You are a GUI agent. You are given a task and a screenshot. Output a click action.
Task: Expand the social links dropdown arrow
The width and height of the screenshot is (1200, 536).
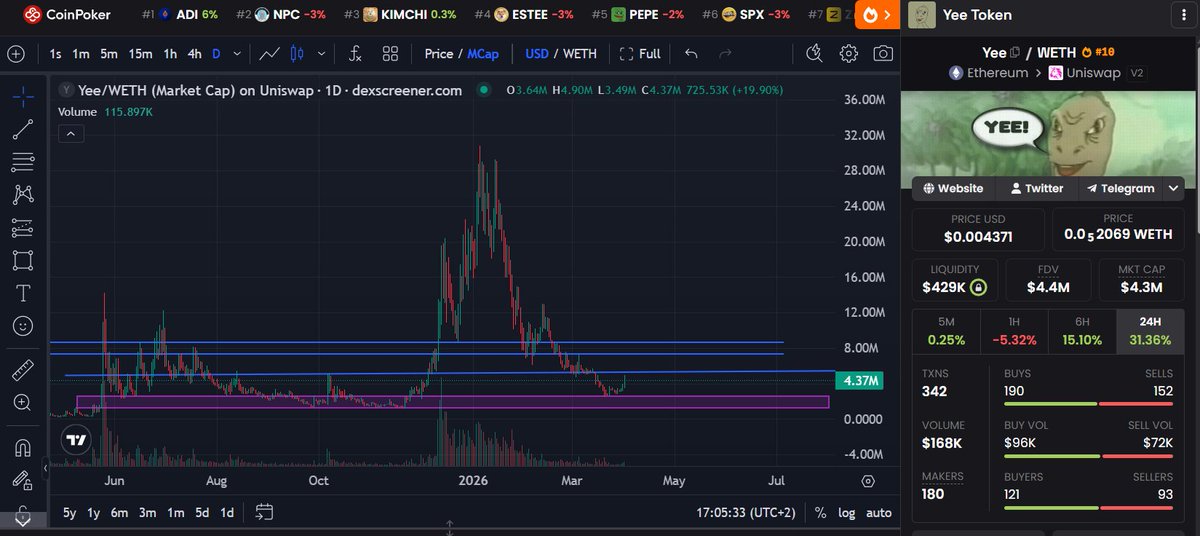click(1174, 188)
